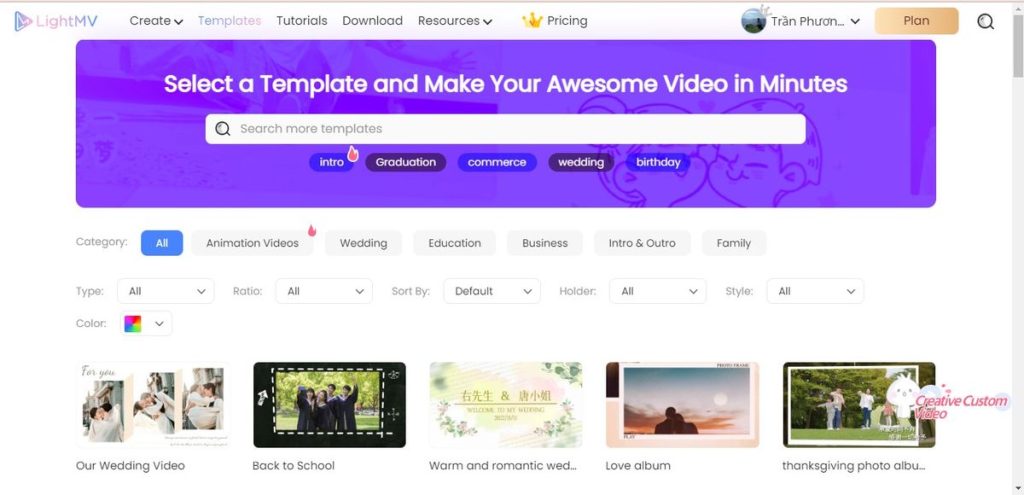Open the Ratio filter dropdown
Screen dimensions: 1024x495
pos(324,291)
